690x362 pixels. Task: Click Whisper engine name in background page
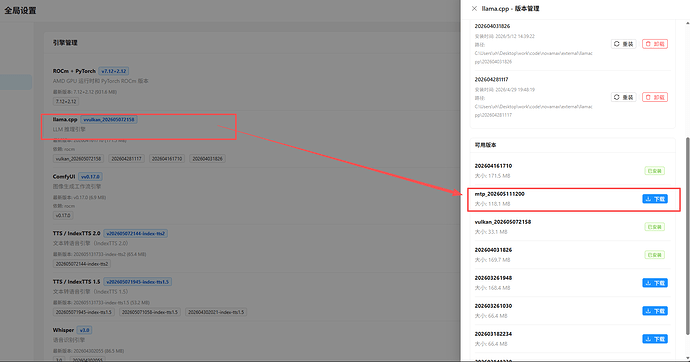pyautogui.click(x=63, y=330)
